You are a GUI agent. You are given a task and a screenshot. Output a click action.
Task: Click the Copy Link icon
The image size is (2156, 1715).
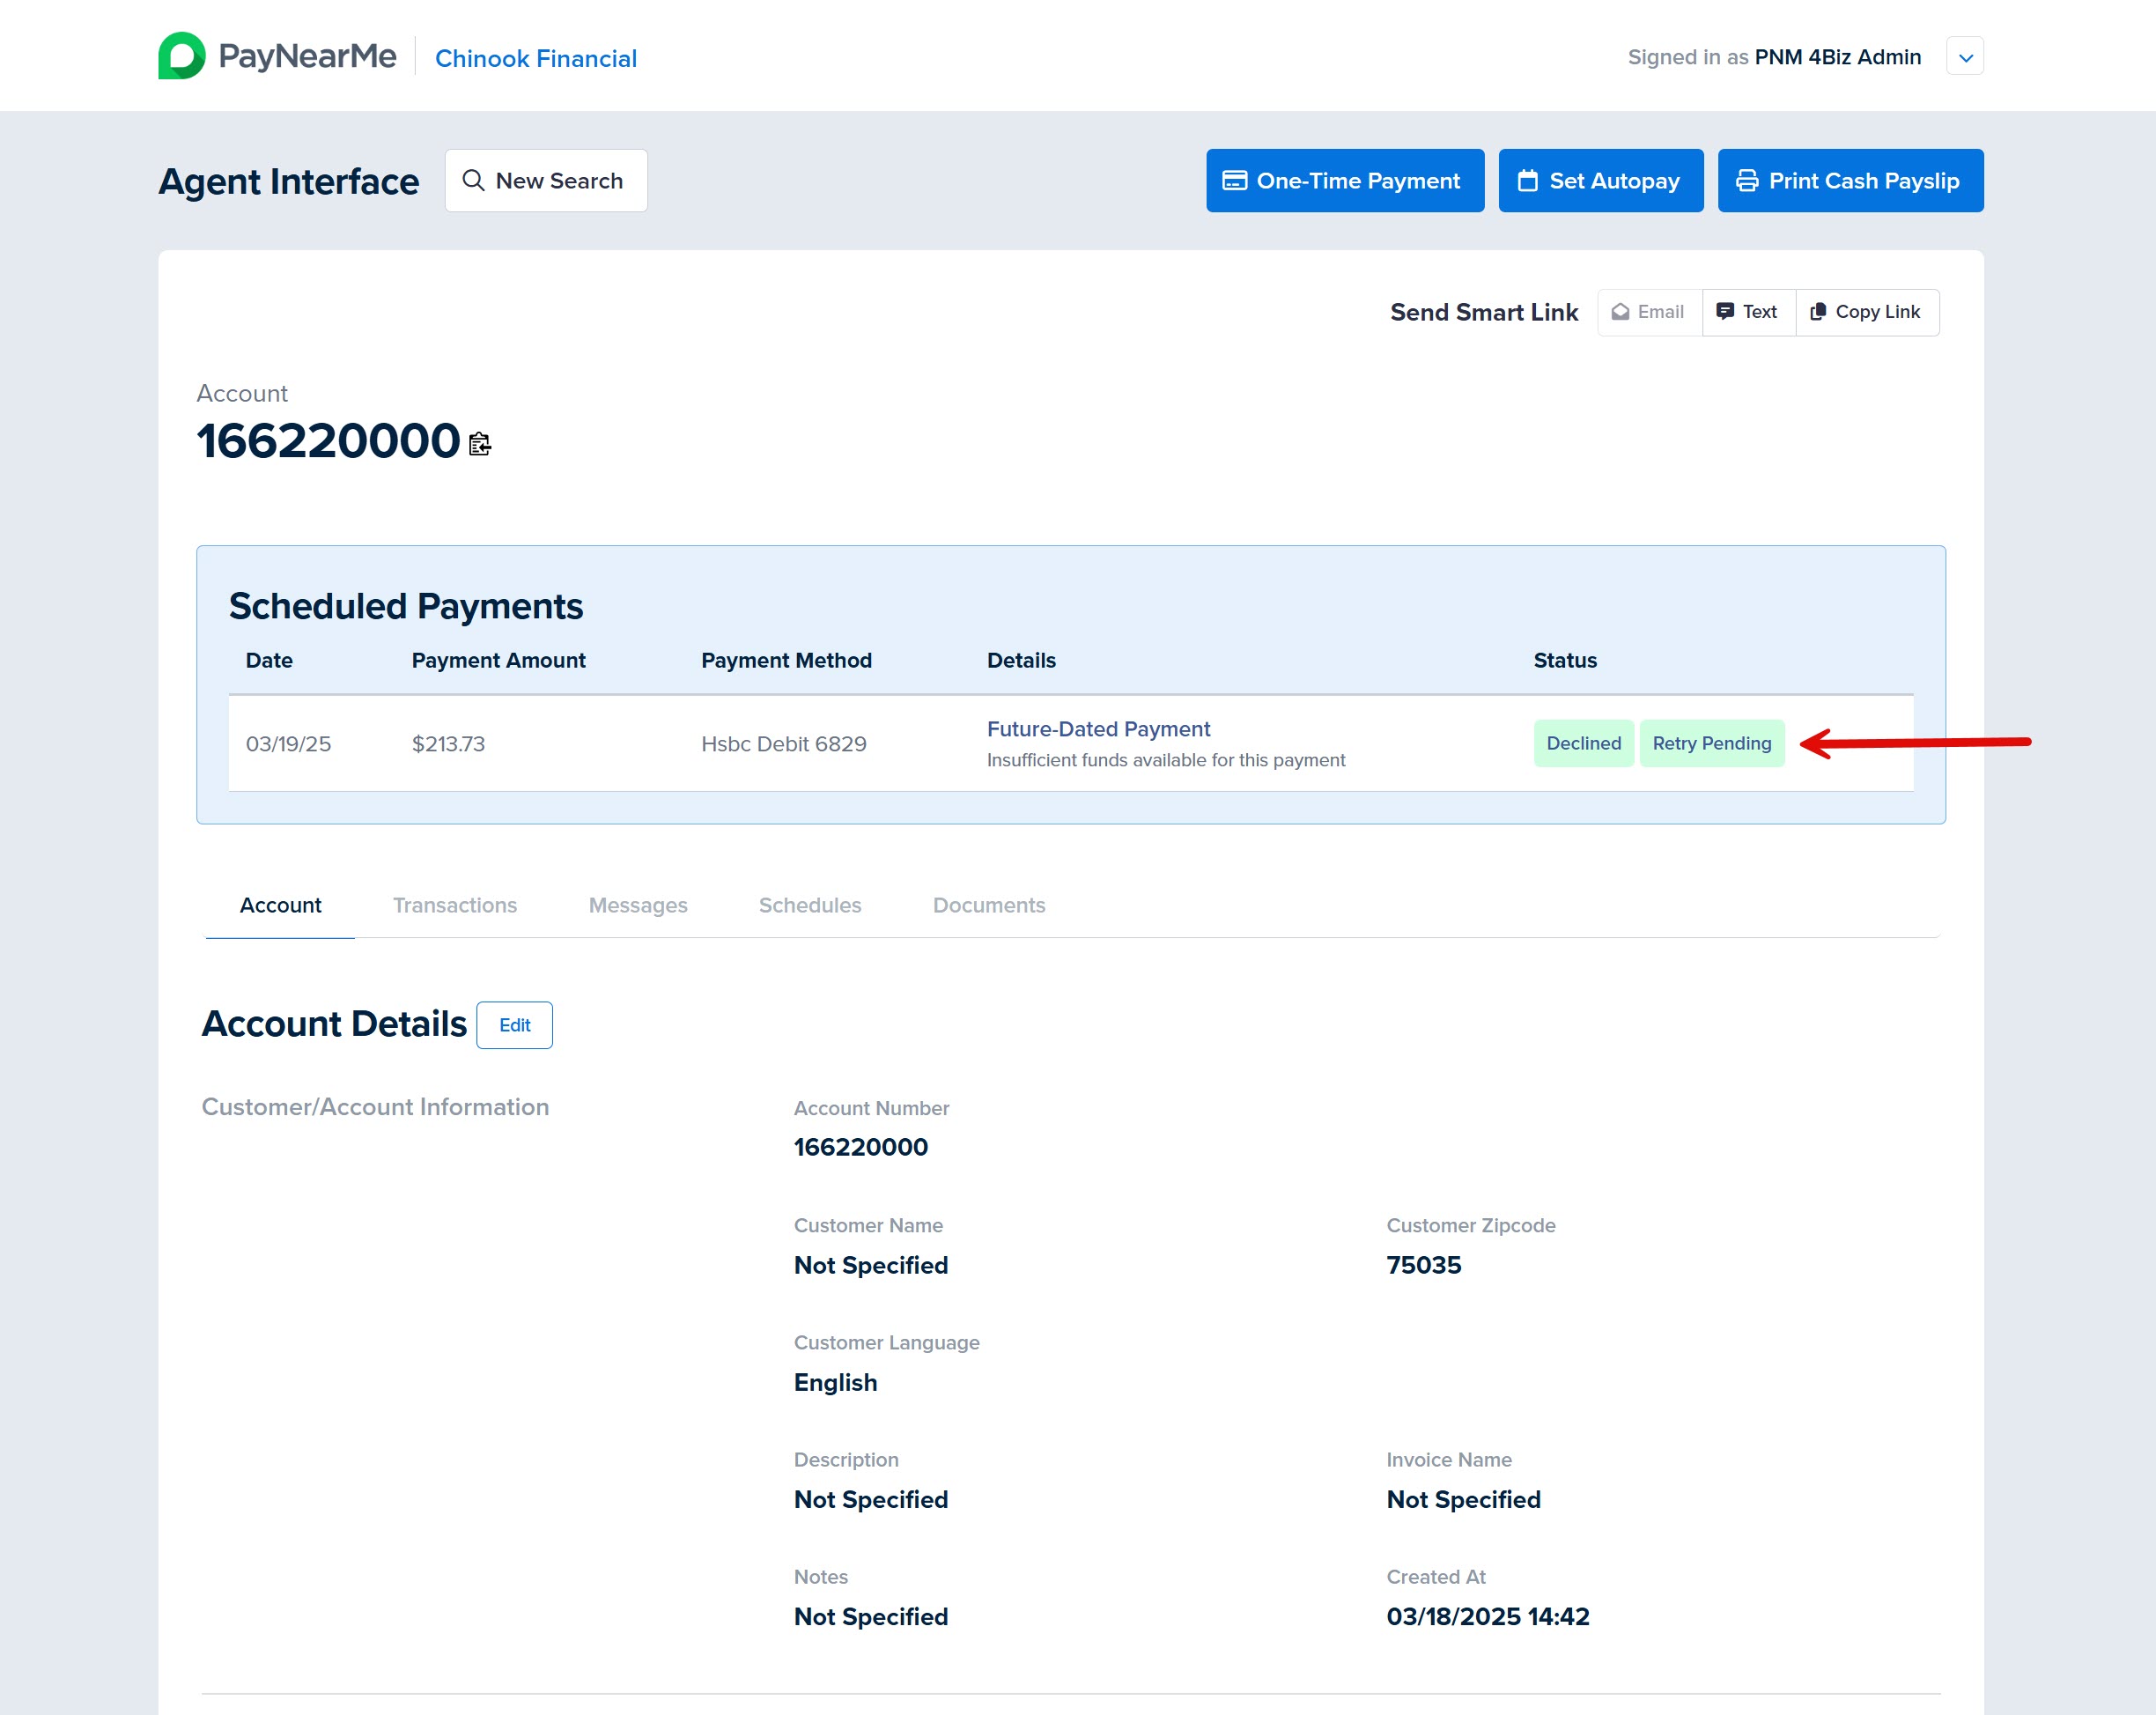coord(1818,312)
